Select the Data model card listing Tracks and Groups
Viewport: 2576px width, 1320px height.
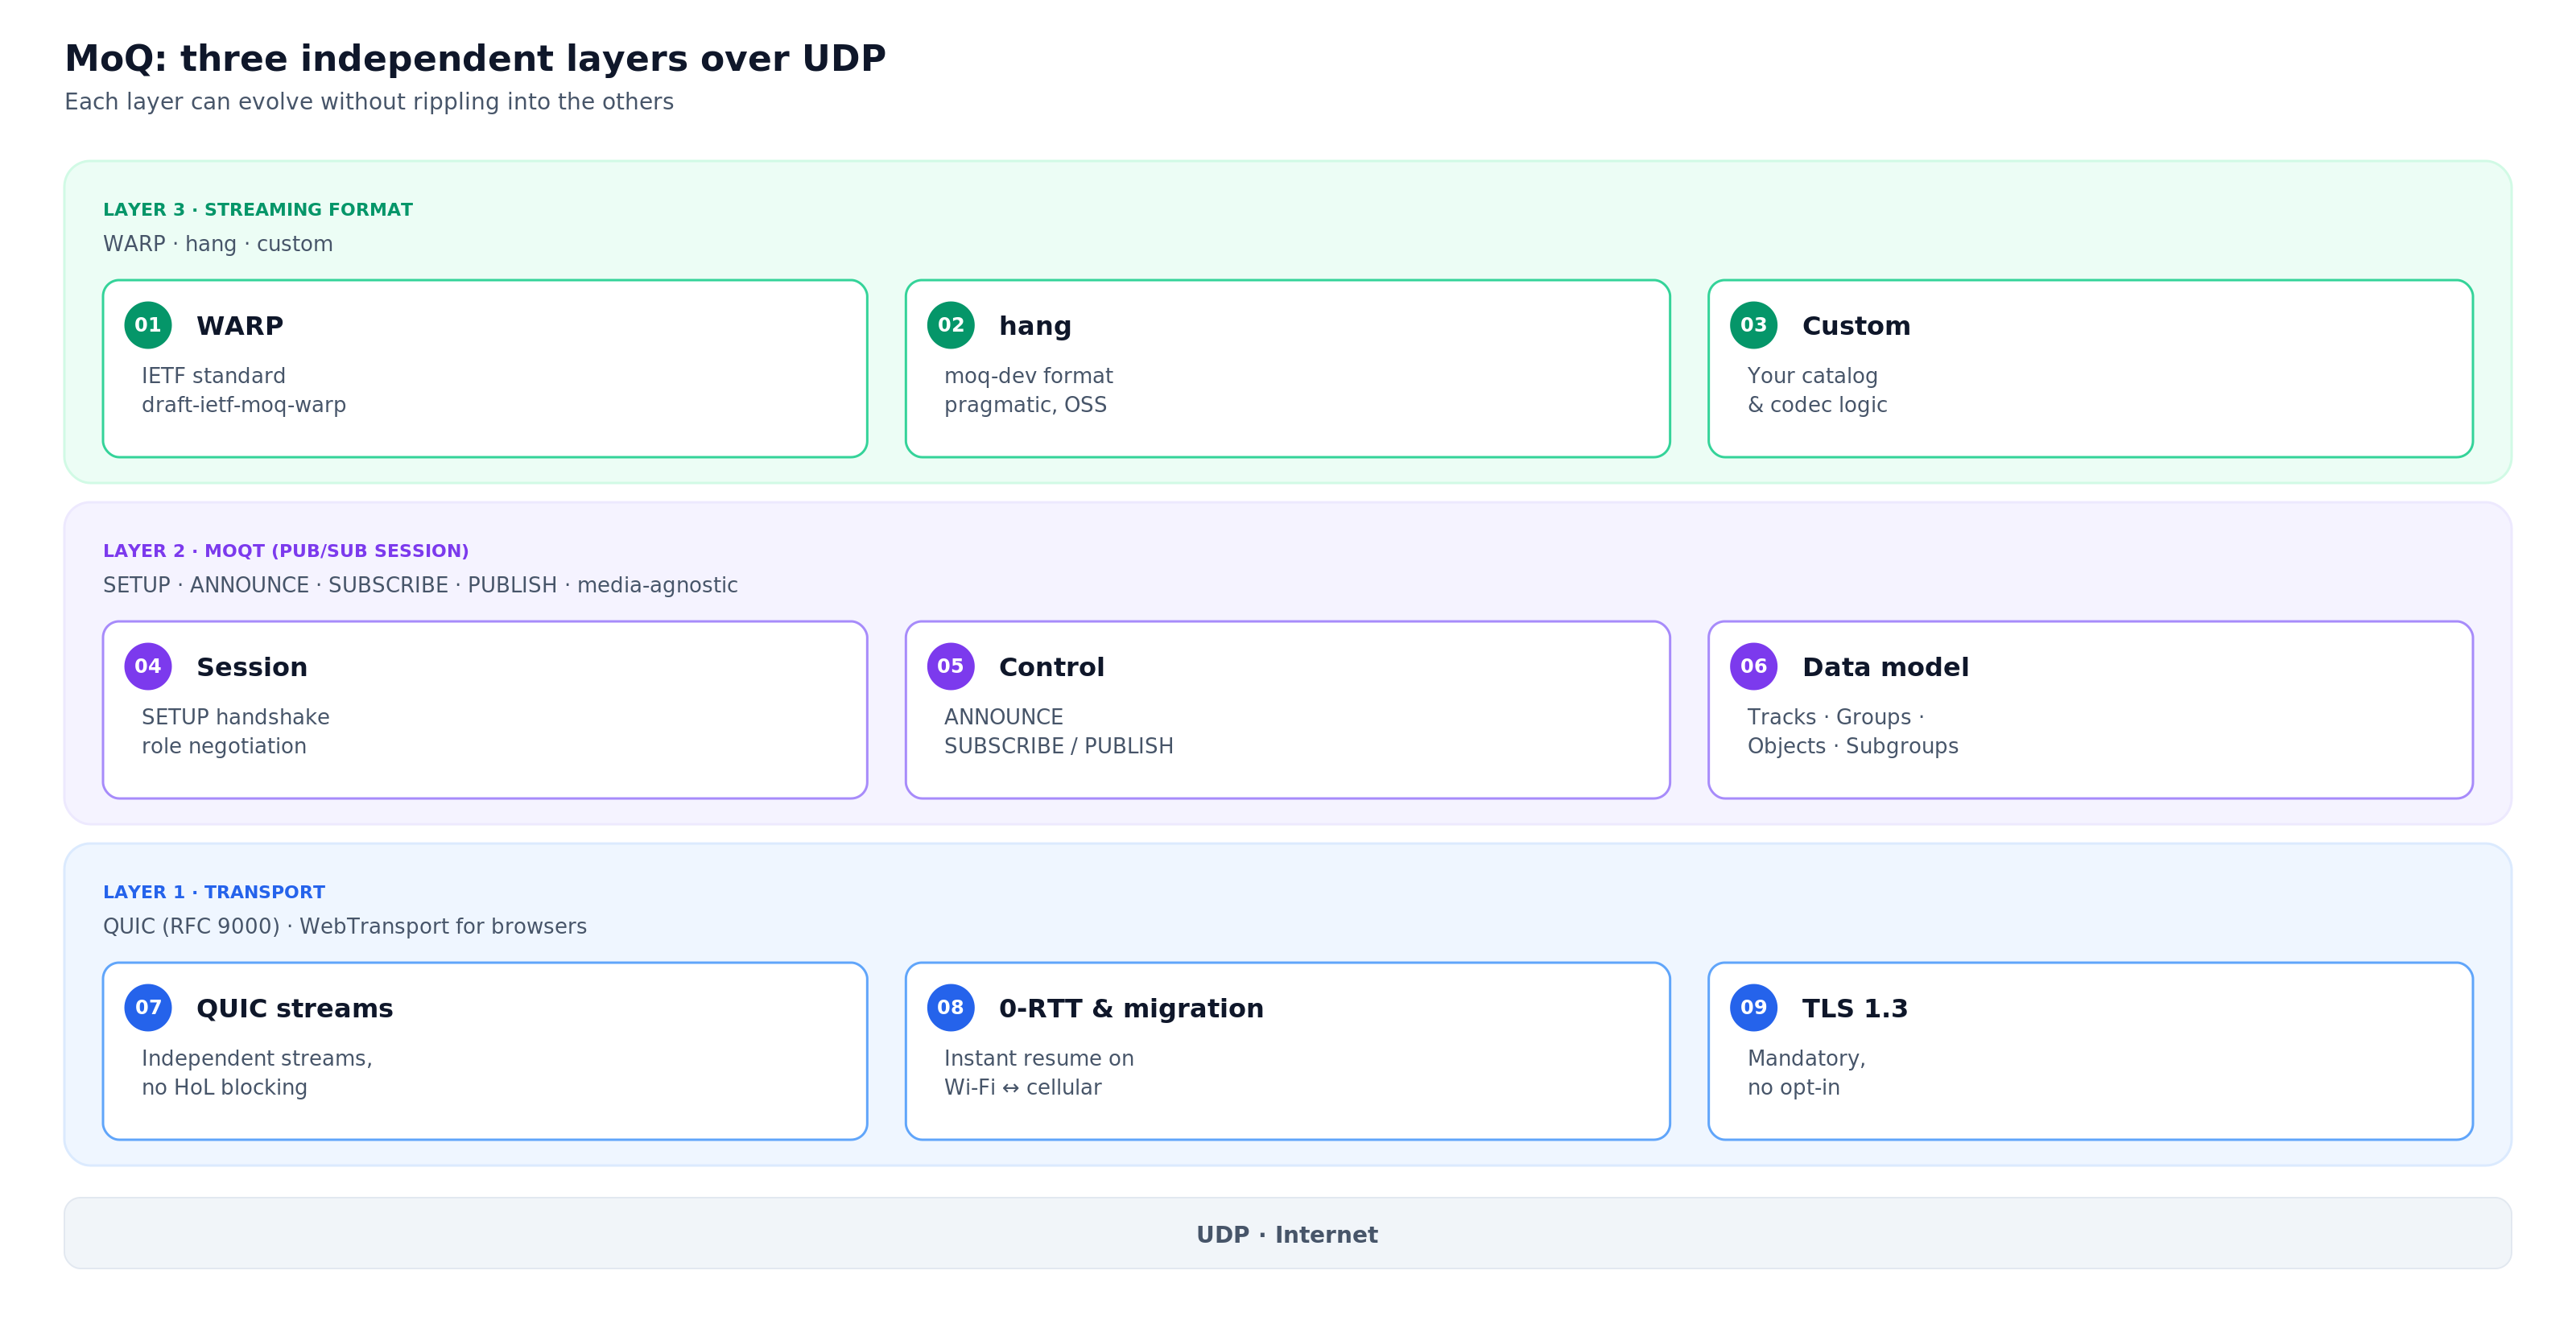click(x=2090, y=710)
